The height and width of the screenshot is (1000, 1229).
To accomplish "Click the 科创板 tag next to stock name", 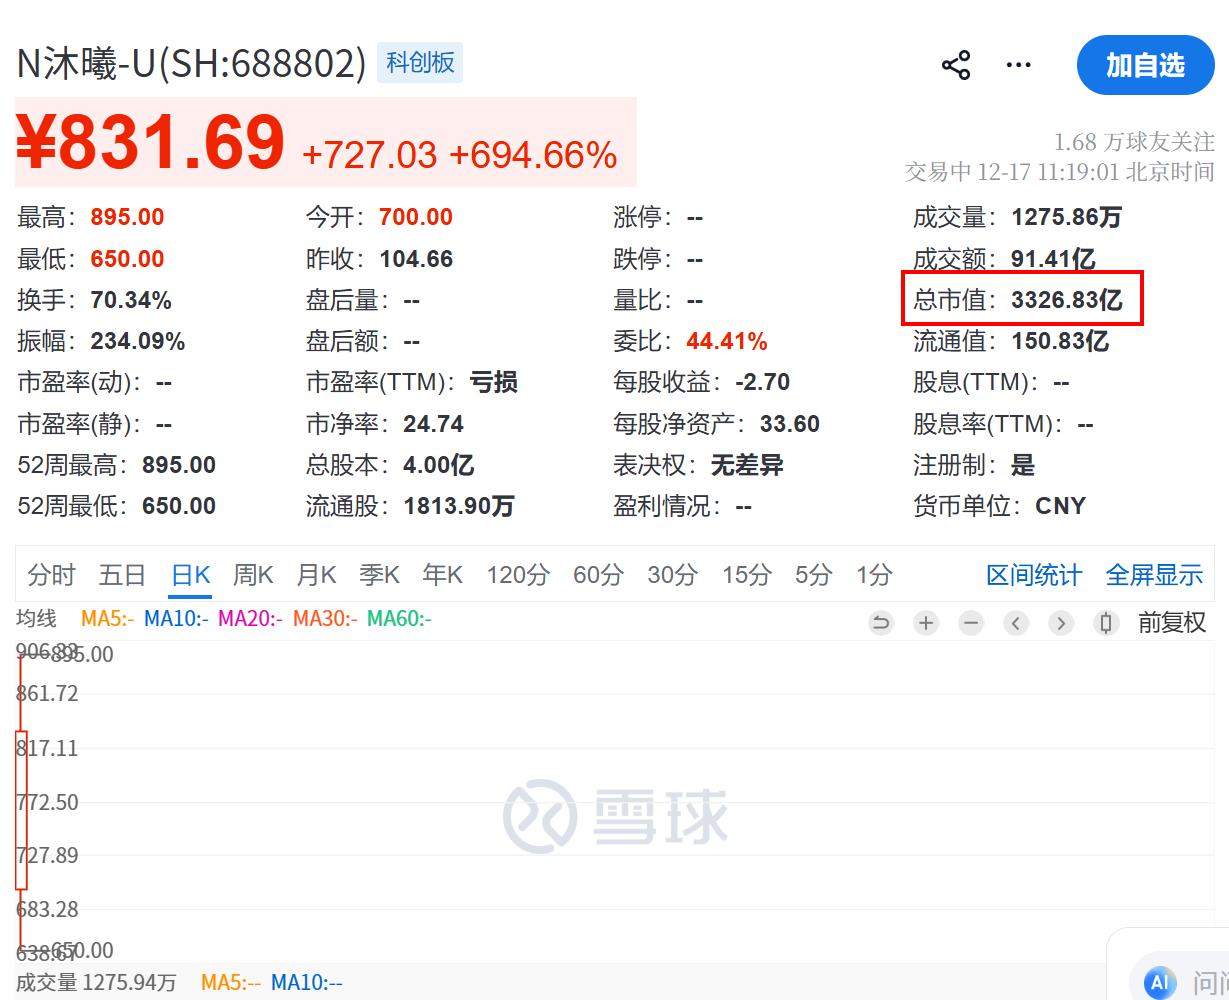I will point(420,63).
